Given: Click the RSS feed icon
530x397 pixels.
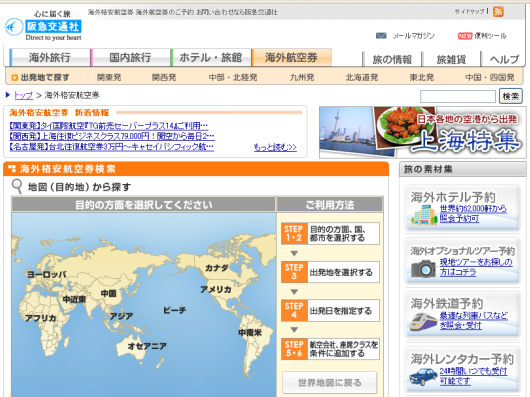Looking at the screenshot, I should pos(498,11).
